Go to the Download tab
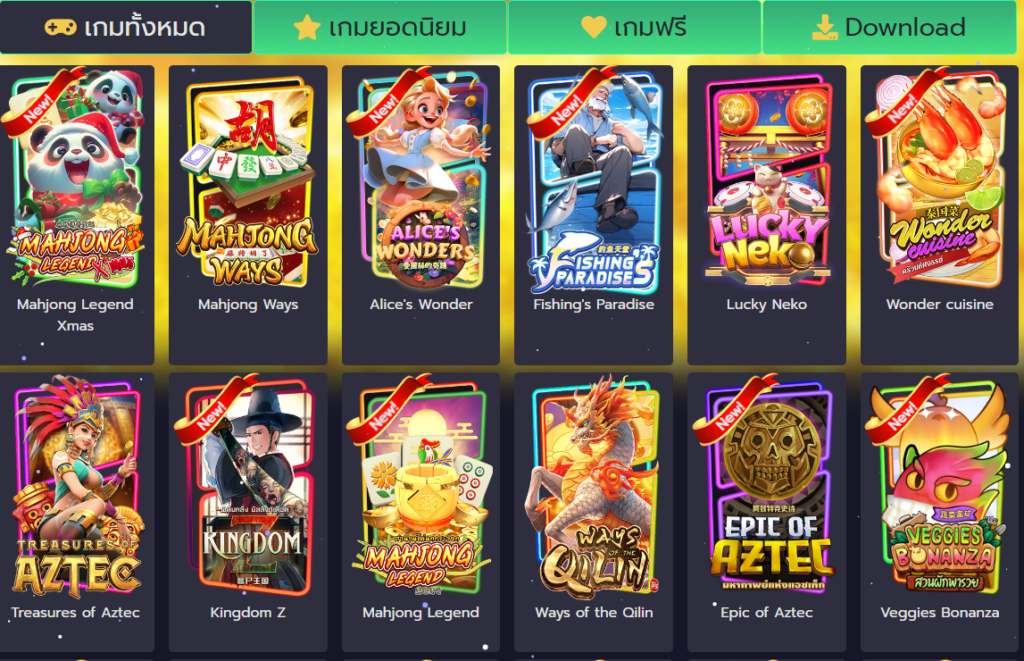The height and width of the screenshot is (661, 1024). click(889, 27)
